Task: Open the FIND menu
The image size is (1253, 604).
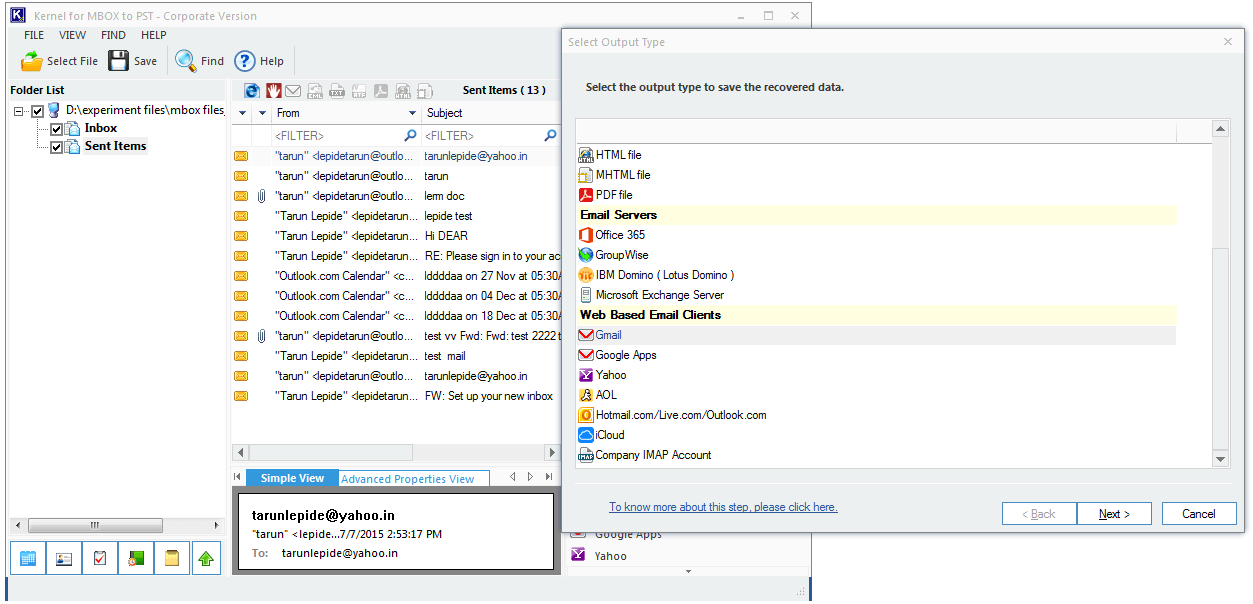Action: pos(114,35)
